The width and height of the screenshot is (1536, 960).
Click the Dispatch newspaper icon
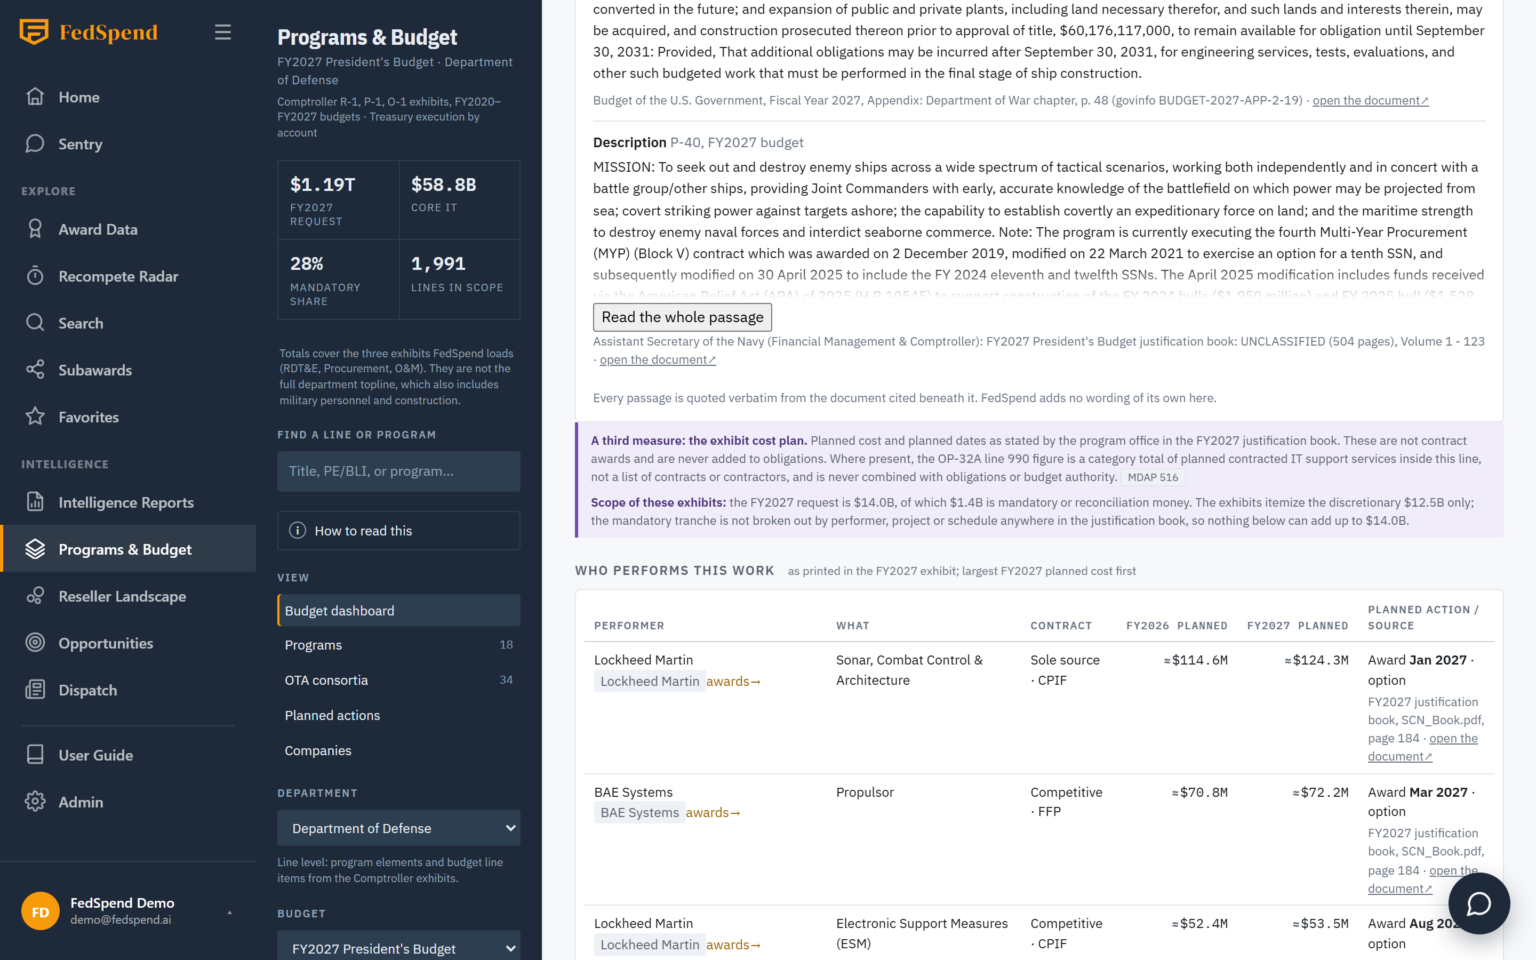(x=35, y=690)
